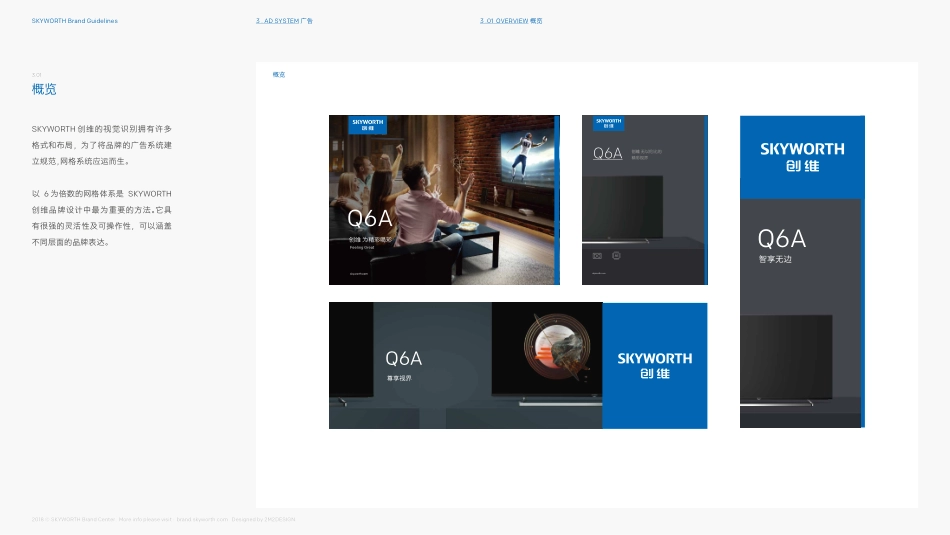Viewport: 950px width, 535px height.
Task: Click the camera icon in the square ad
Action: pyautogui.click(x=598, y=256)
